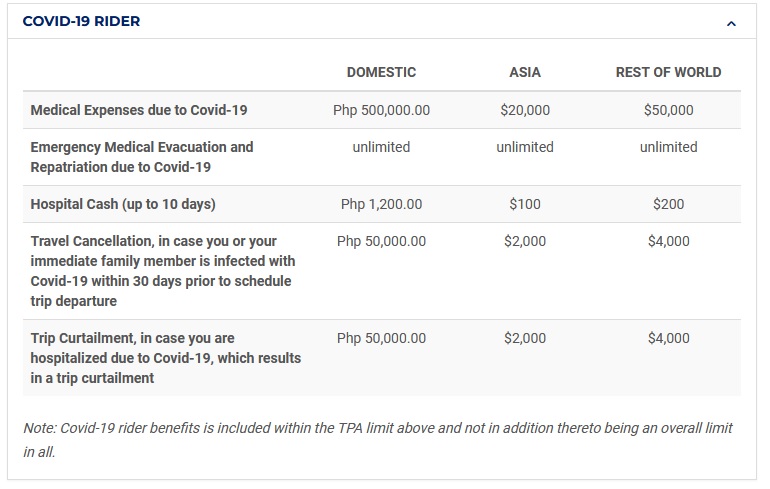Select the ASIA column header
770x489 pixels.
[x=525, y=72]
